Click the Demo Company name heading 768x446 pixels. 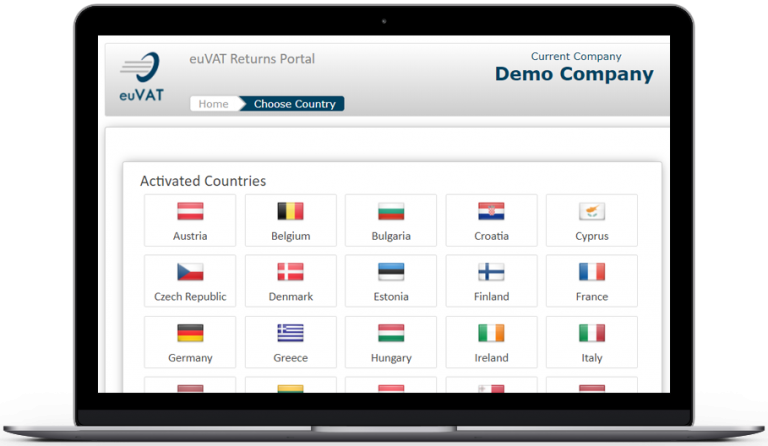pos(574,74)
